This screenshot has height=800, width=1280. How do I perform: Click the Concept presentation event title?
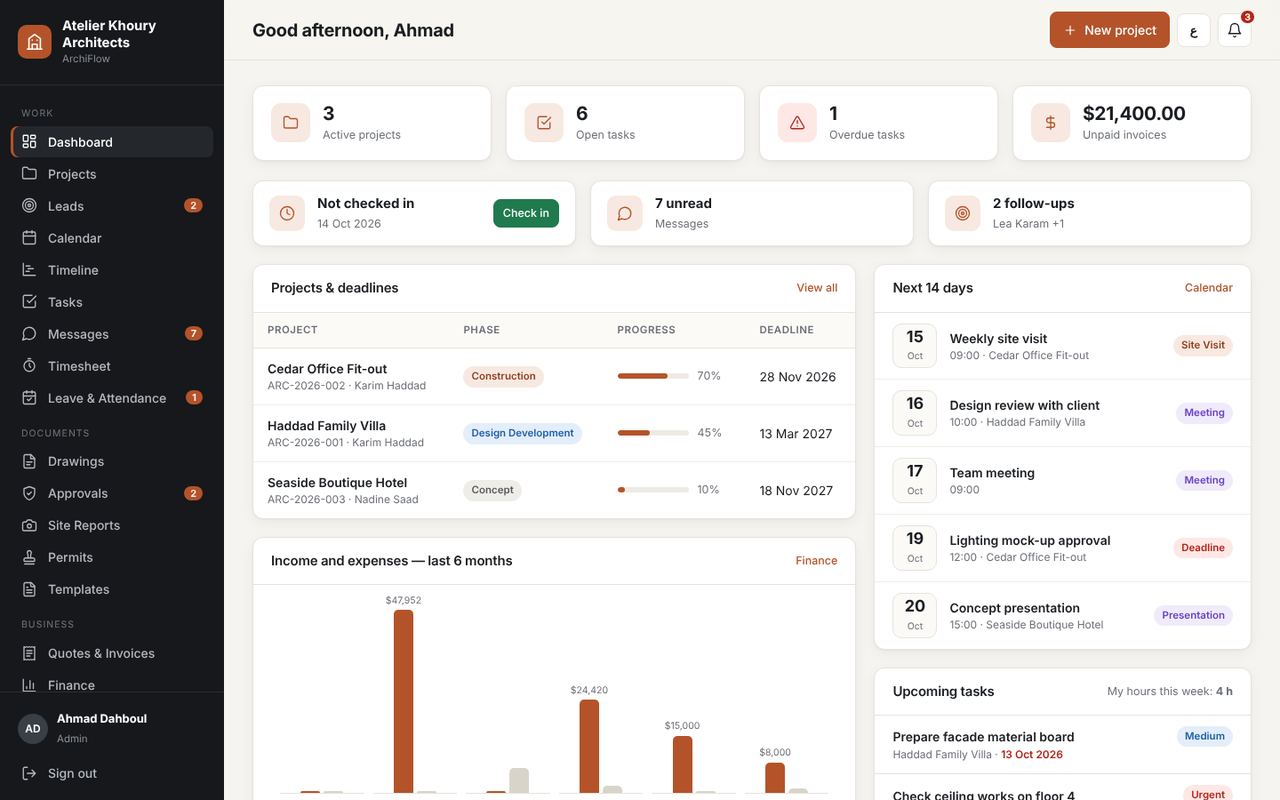pos(1014,608)
